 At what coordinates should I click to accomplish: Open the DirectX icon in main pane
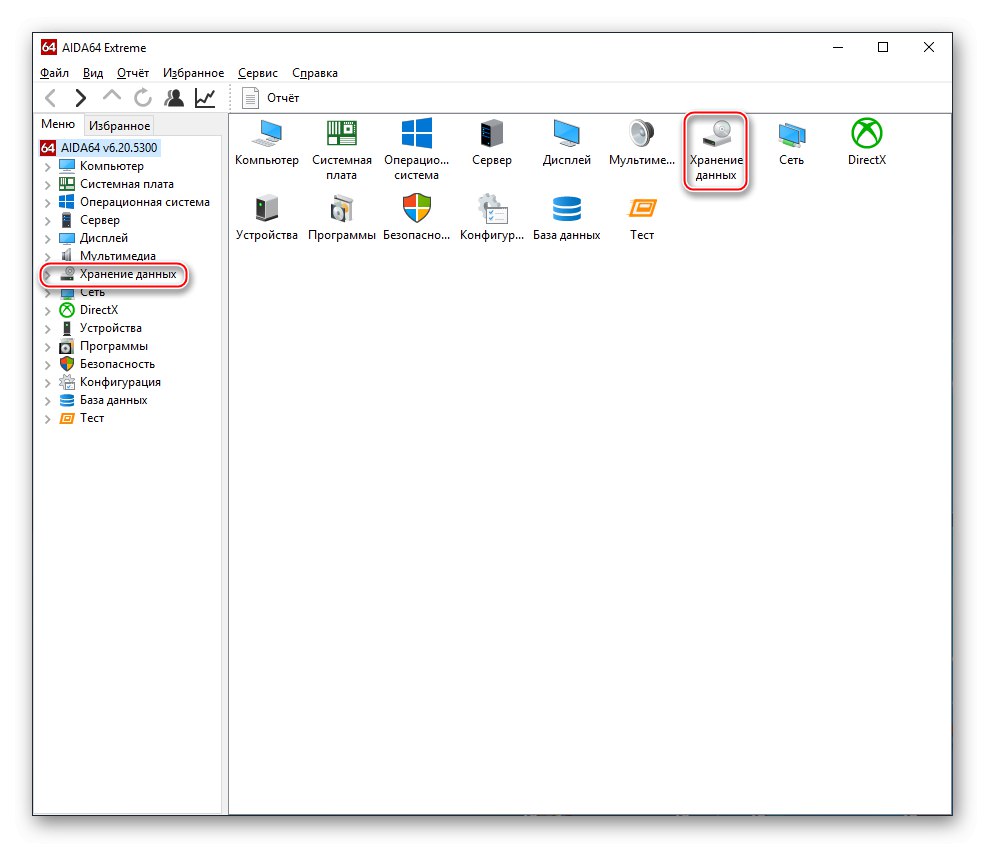coord(867,142)
